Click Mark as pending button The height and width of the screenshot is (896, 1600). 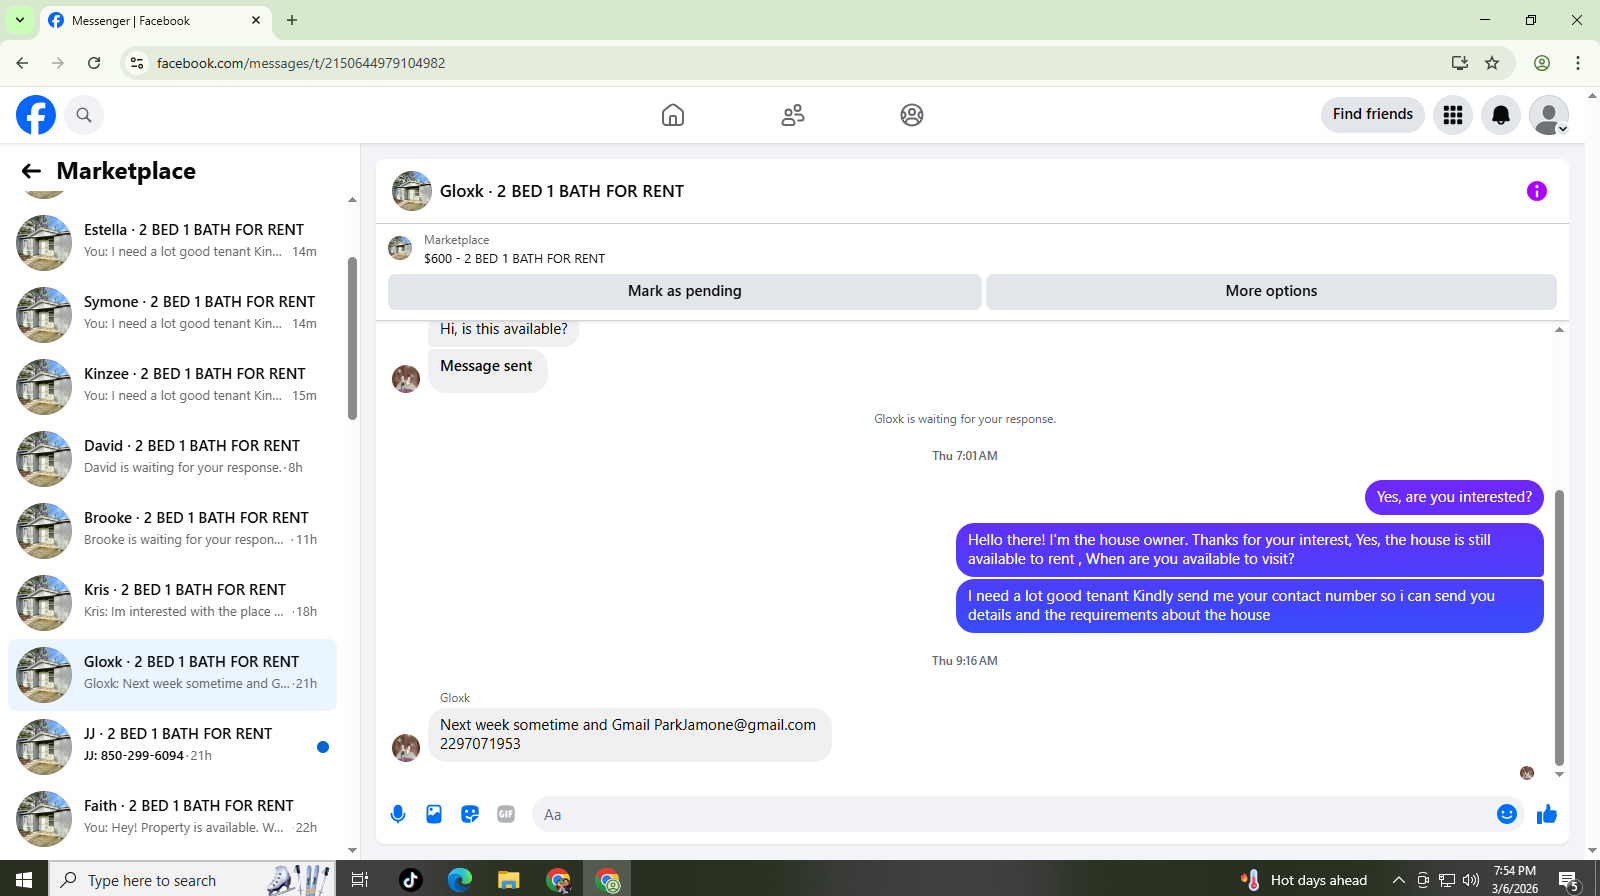click(x=685, y=291)
